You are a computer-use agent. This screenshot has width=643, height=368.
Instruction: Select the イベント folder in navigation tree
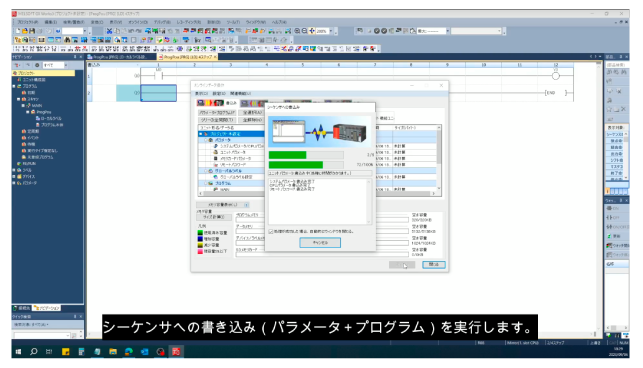(31, 138)
